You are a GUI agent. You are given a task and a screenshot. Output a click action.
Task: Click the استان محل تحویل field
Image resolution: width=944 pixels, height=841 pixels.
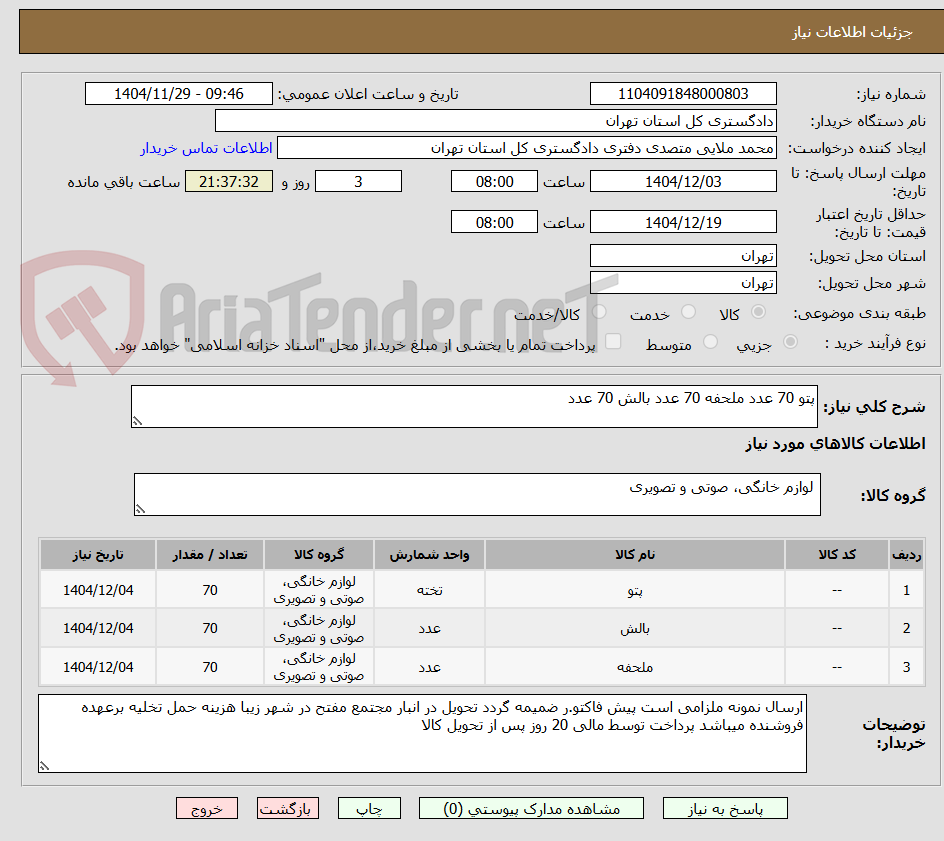click(683, 256)
